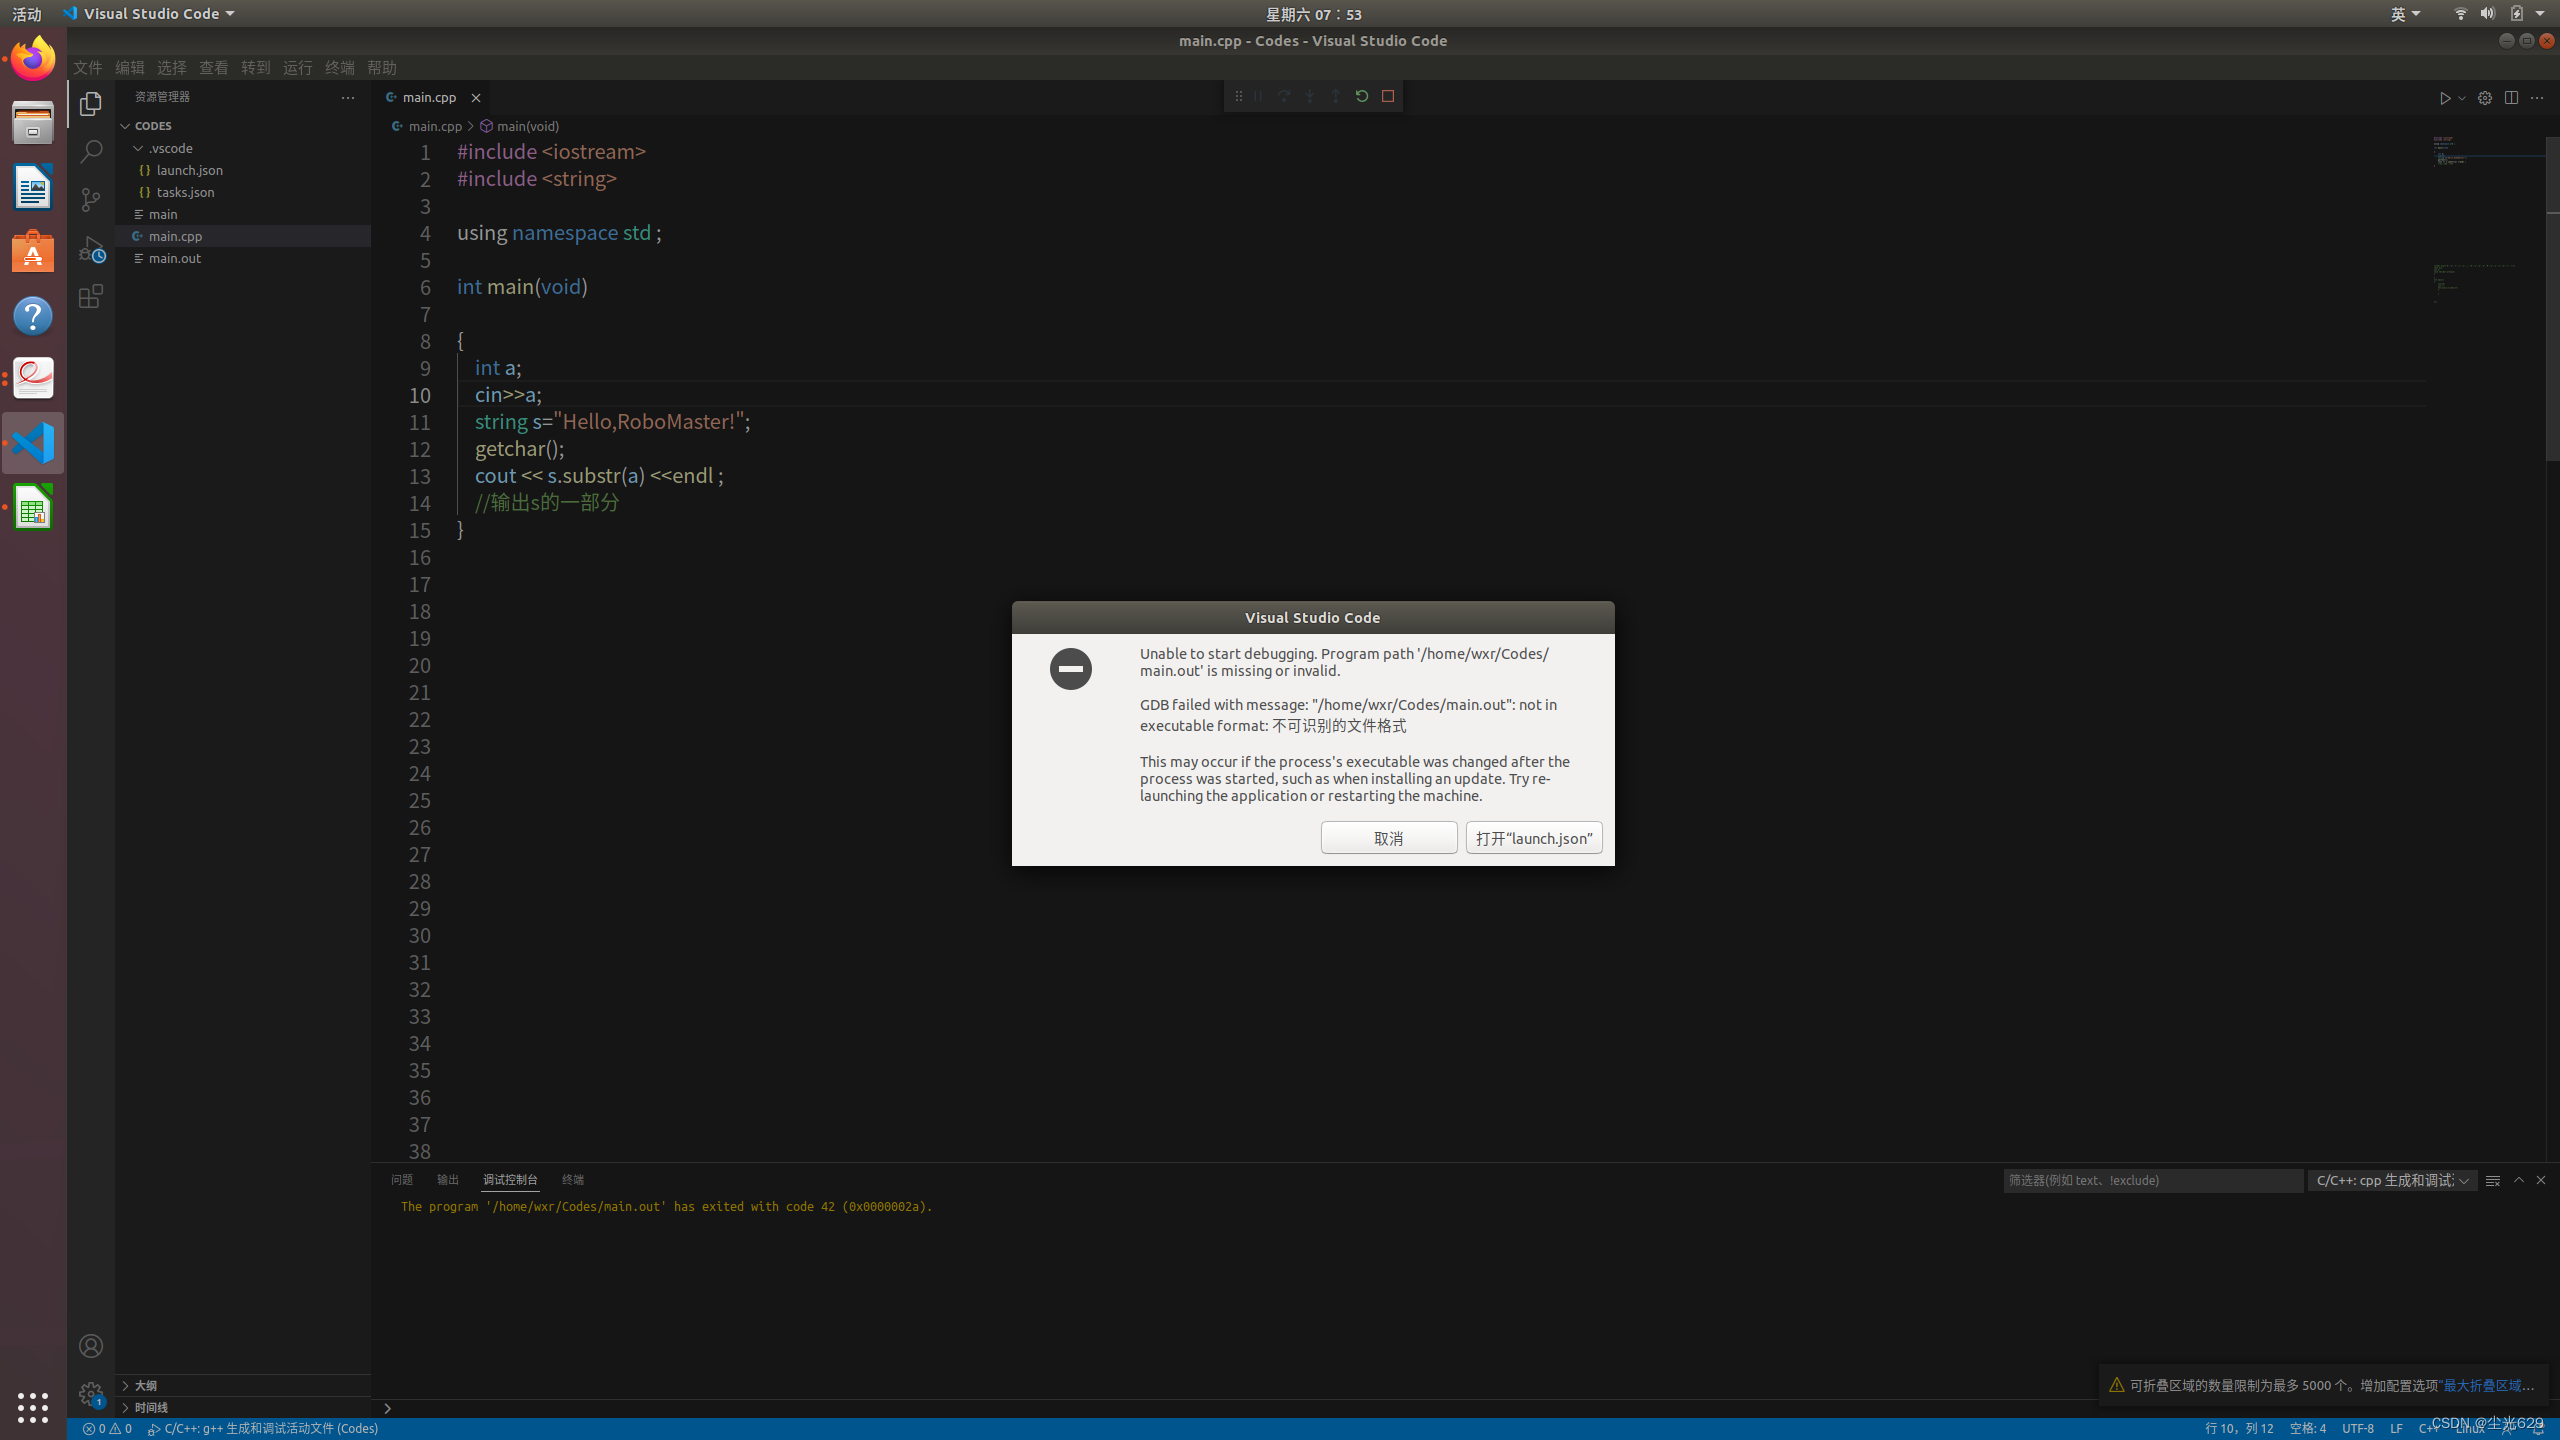Viewport: 2560px width, 1440px height.
Task: Expand the Timeline (时间线) section
Action: 244,1407
